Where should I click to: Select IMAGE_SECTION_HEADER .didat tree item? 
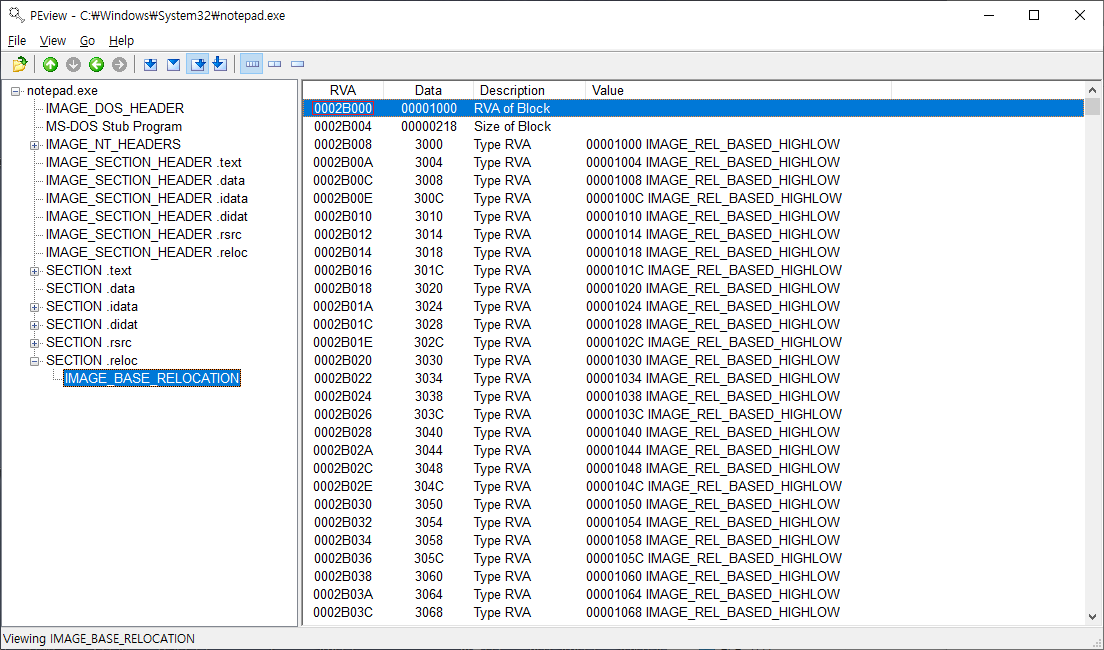point(146,216)
